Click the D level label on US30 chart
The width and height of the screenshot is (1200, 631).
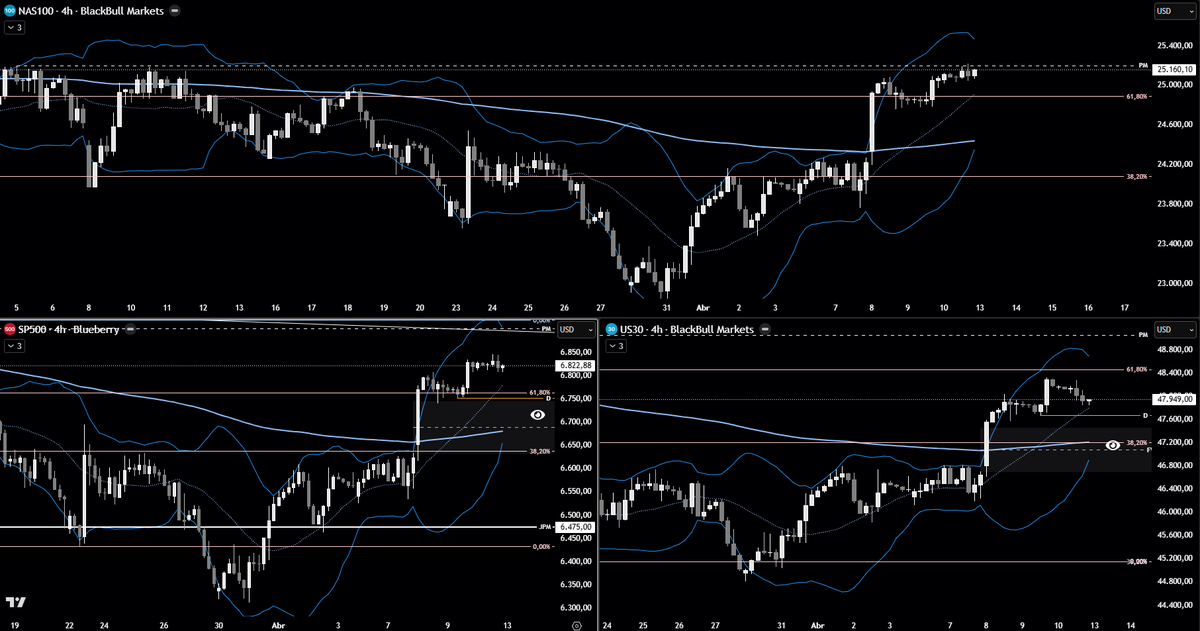[1145, 415]
